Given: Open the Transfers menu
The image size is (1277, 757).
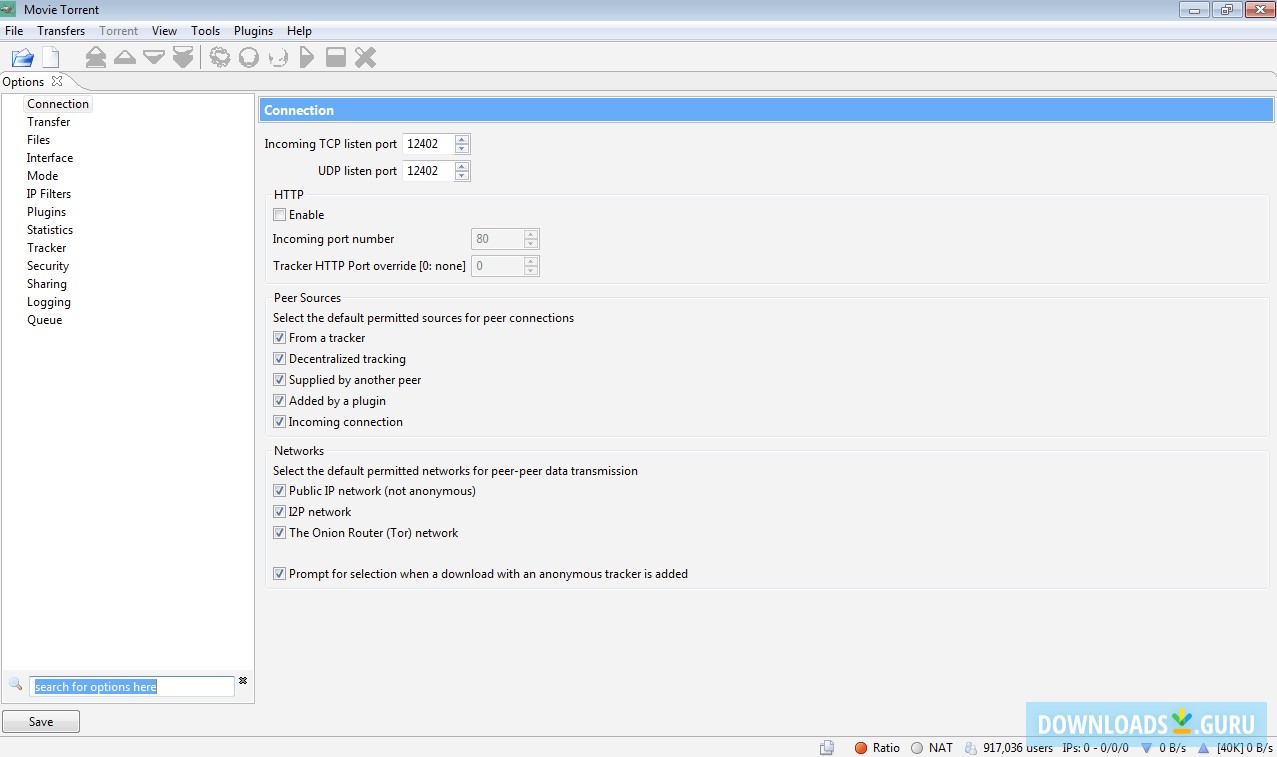Looking at the screenshot, I should pos(61,31).
